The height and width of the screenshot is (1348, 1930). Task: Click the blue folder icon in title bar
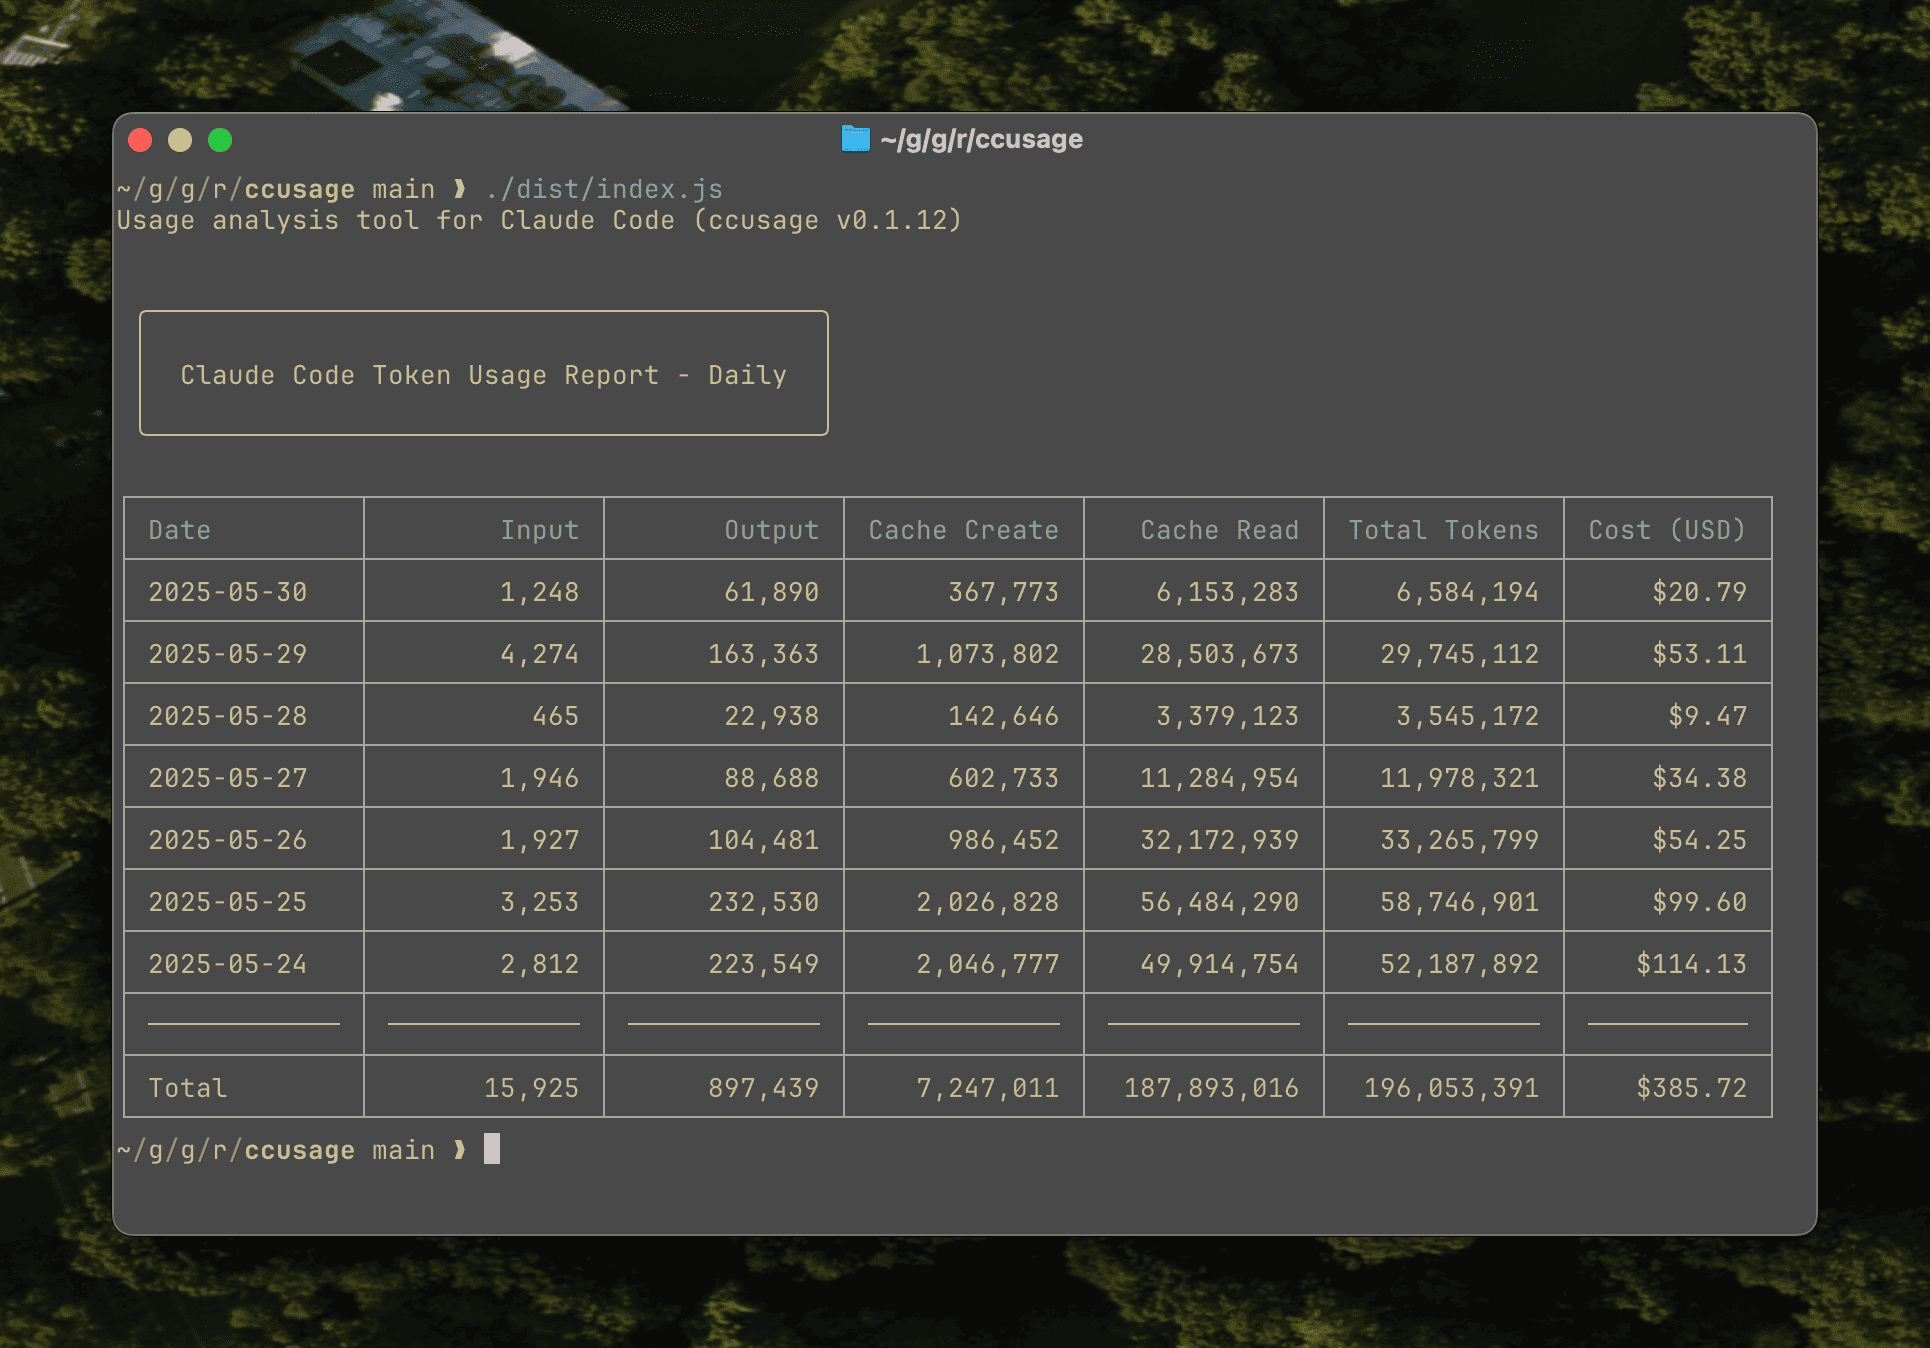[x=855, y=139]
